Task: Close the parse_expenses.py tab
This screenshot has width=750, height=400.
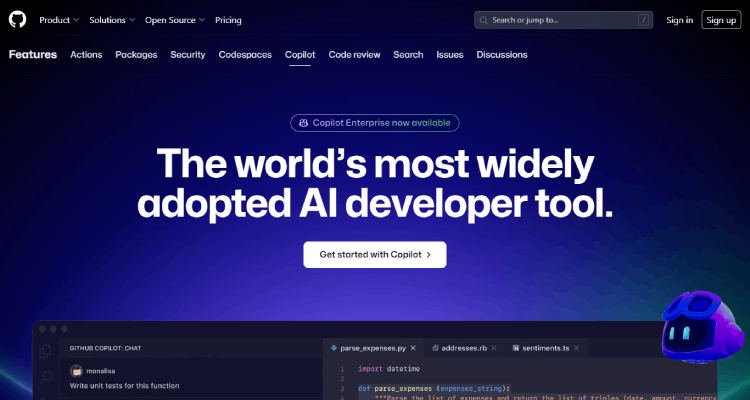Action: pos(413,348)
